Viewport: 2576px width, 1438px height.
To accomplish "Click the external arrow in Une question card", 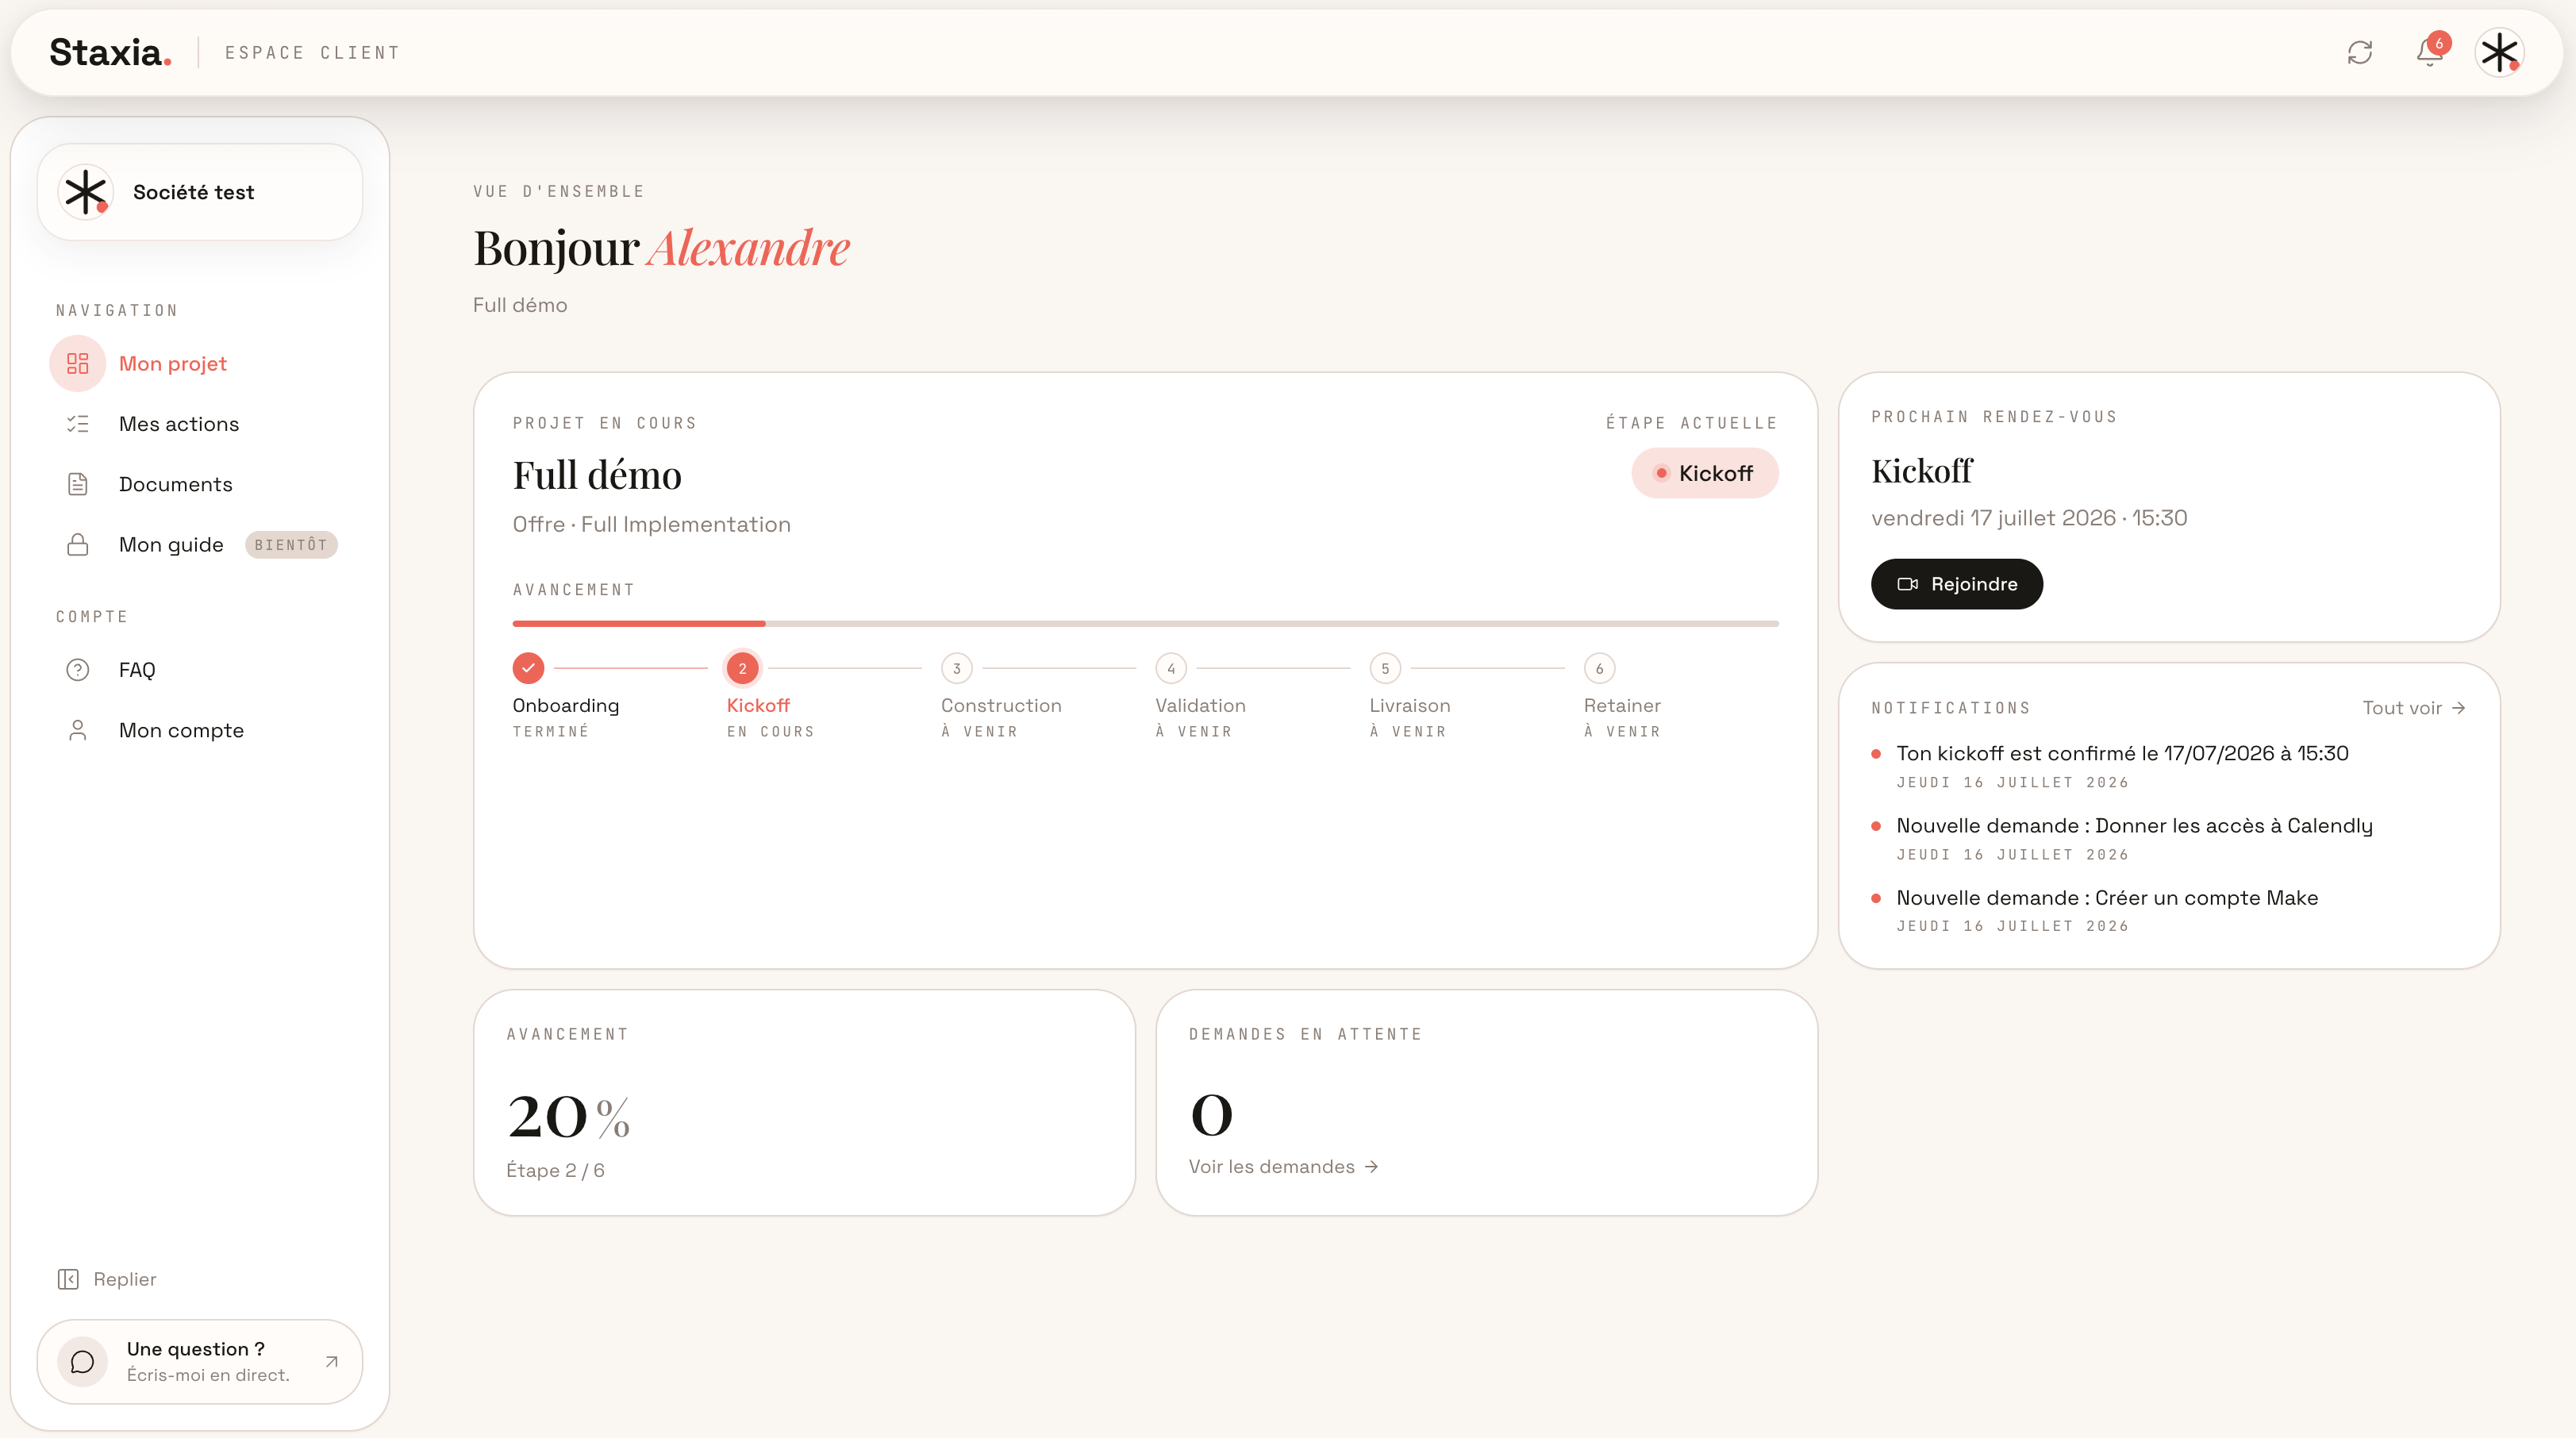I will click(x=332, y=1361).
